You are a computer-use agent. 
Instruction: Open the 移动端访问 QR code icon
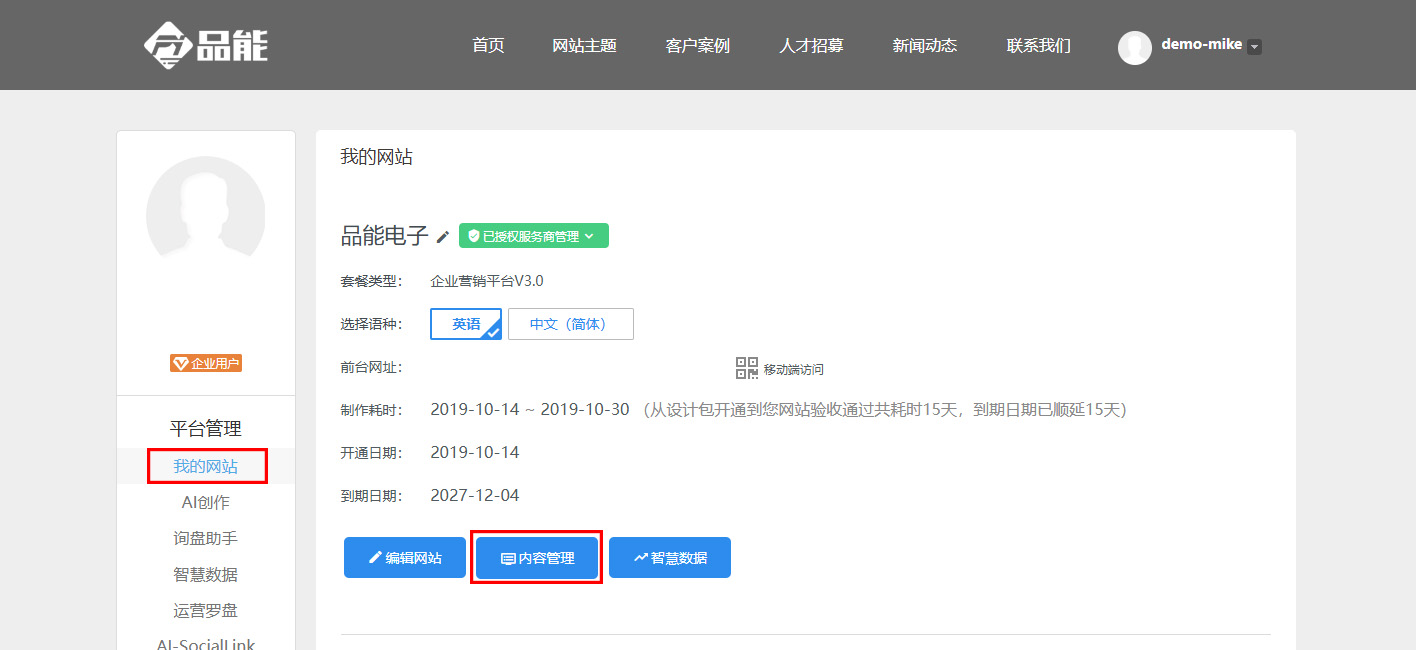(747, 368)
